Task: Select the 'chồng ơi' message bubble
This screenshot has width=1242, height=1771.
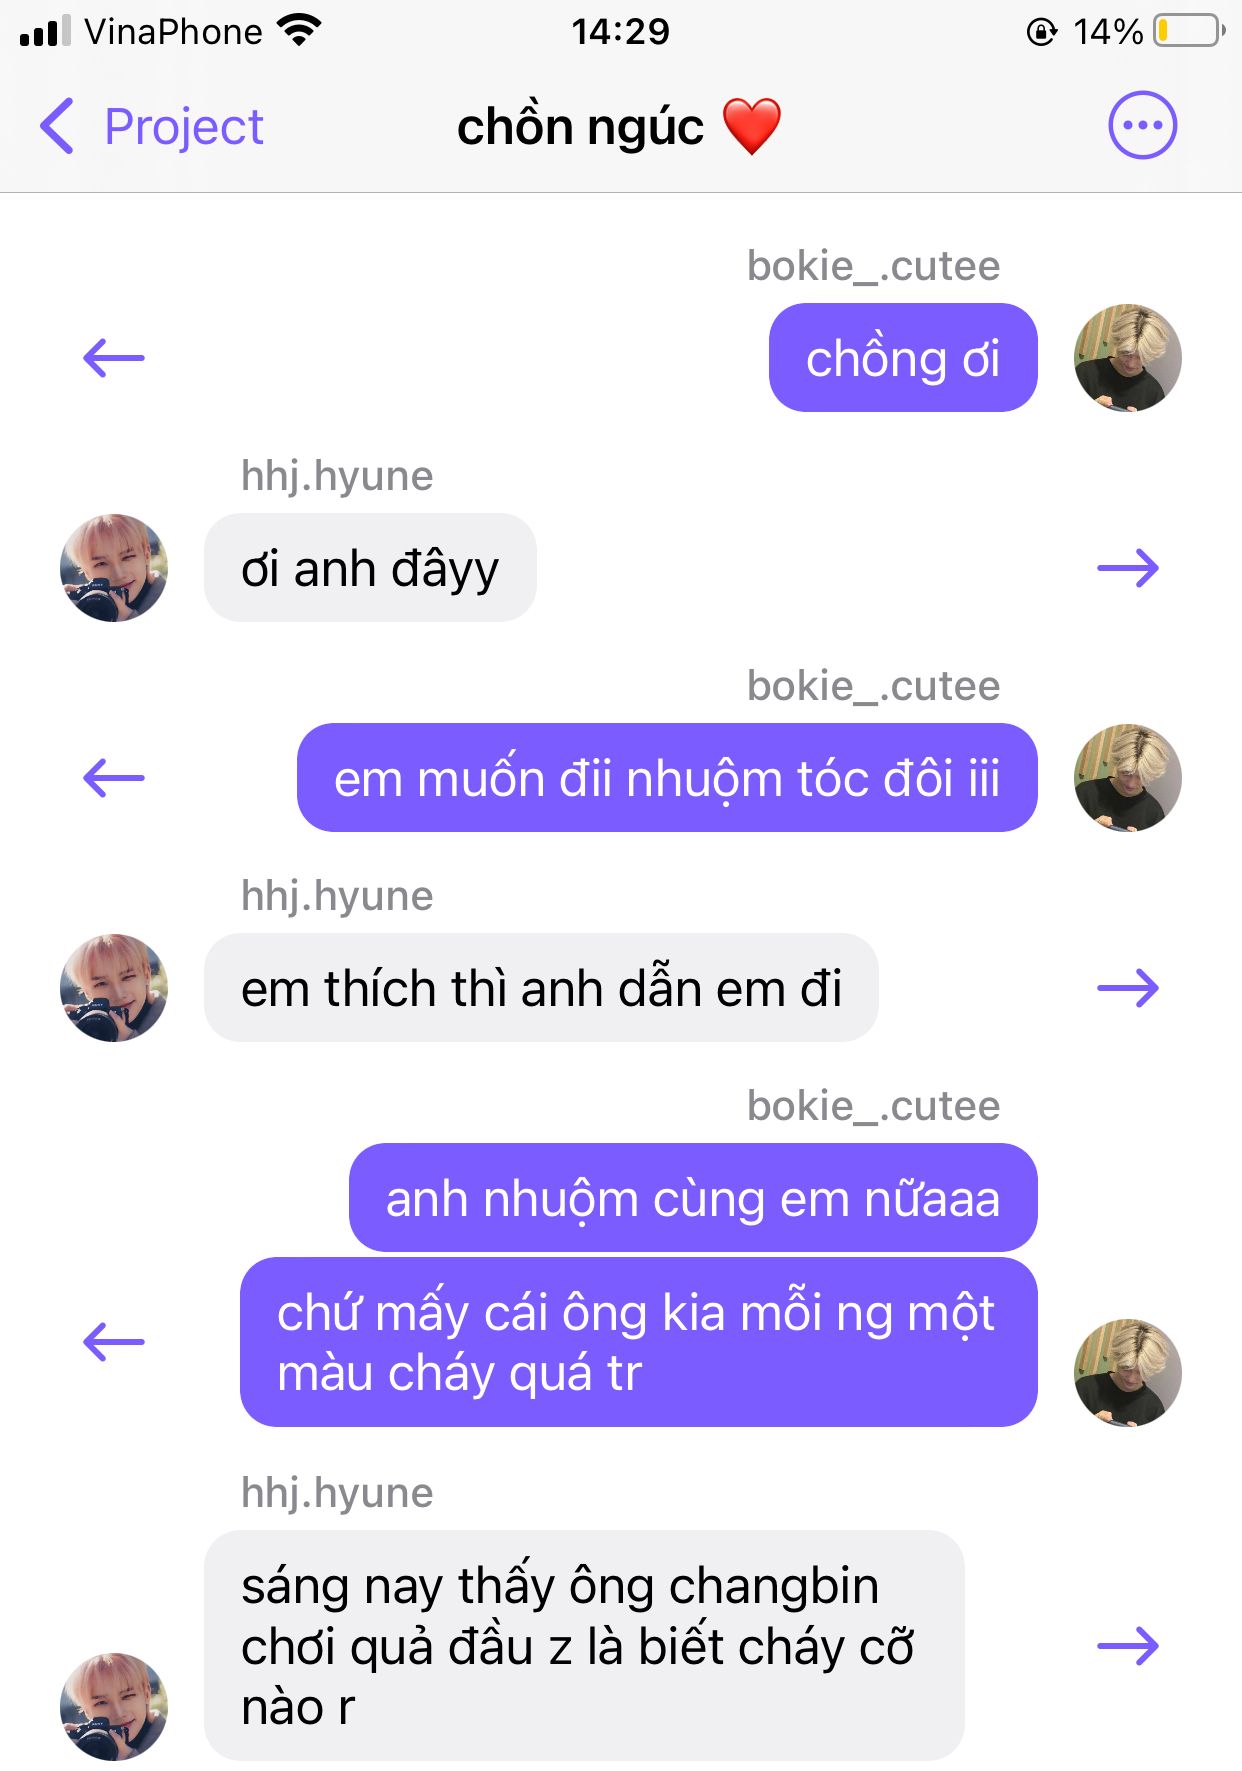Action: point(903,358)
